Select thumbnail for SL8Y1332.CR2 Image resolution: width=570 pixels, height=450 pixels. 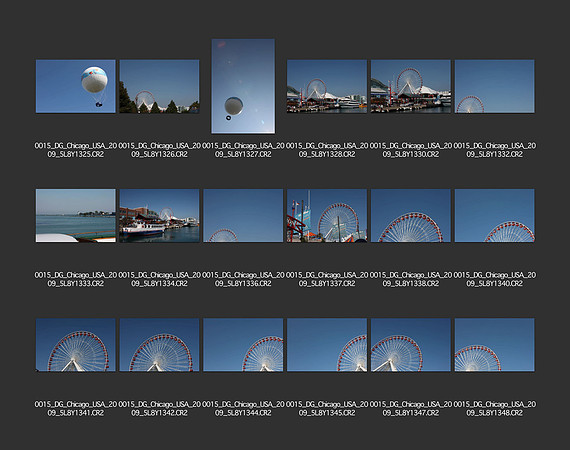pos(494,86)
